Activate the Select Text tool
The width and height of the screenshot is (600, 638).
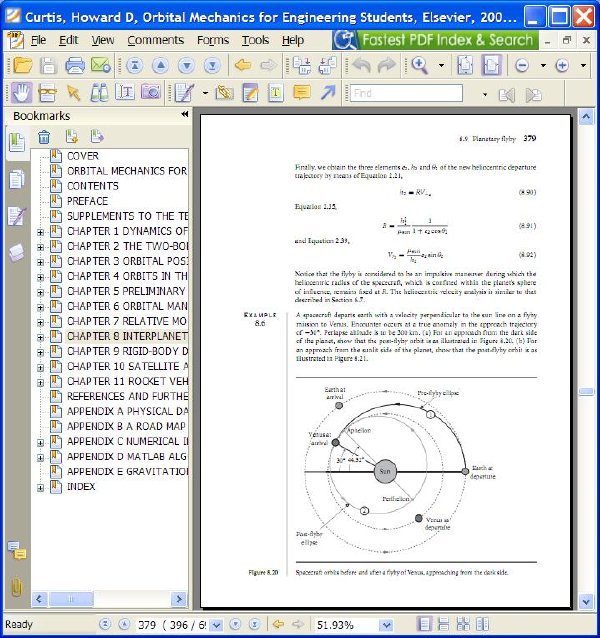click(x=124, y=93)
